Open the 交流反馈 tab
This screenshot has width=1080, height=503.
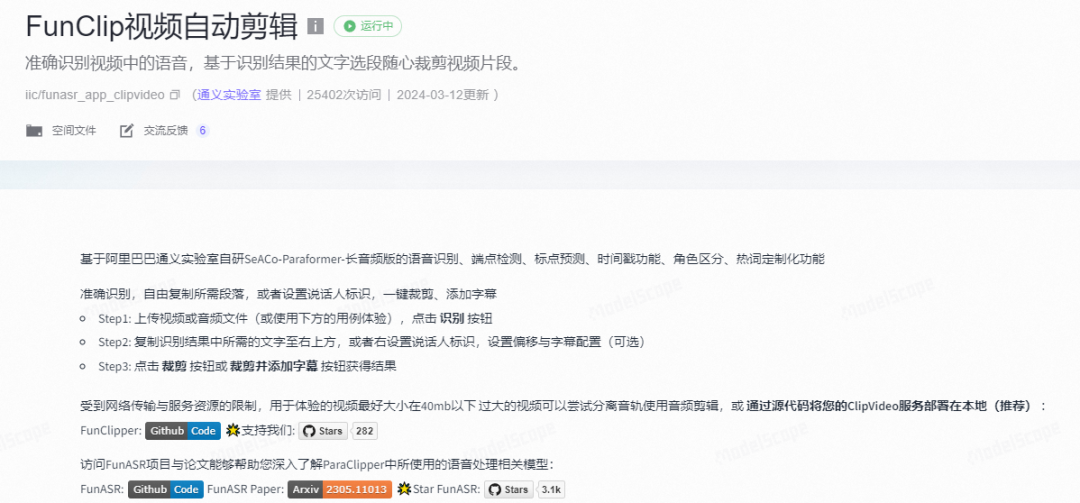165,130
